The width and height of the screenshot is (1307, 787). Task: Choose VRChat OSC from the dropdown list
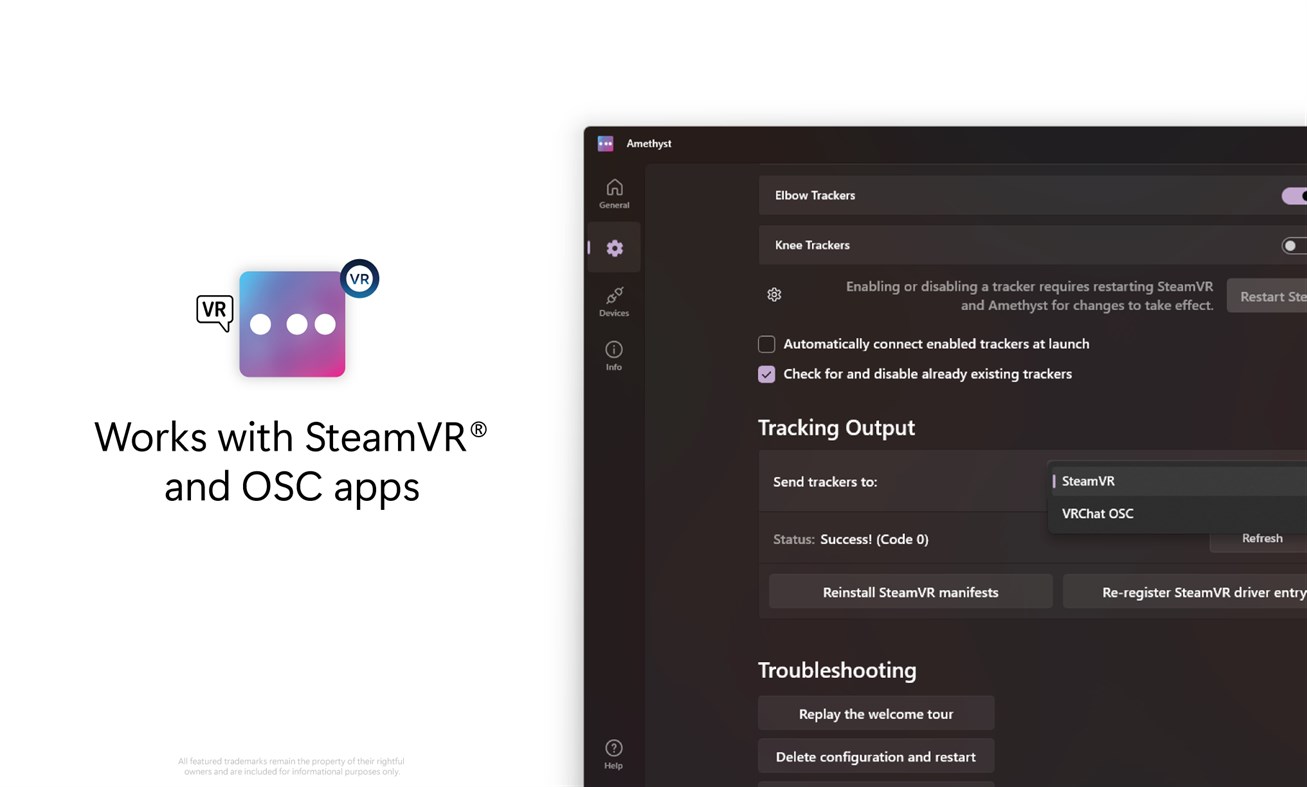tap(1178, 514)
